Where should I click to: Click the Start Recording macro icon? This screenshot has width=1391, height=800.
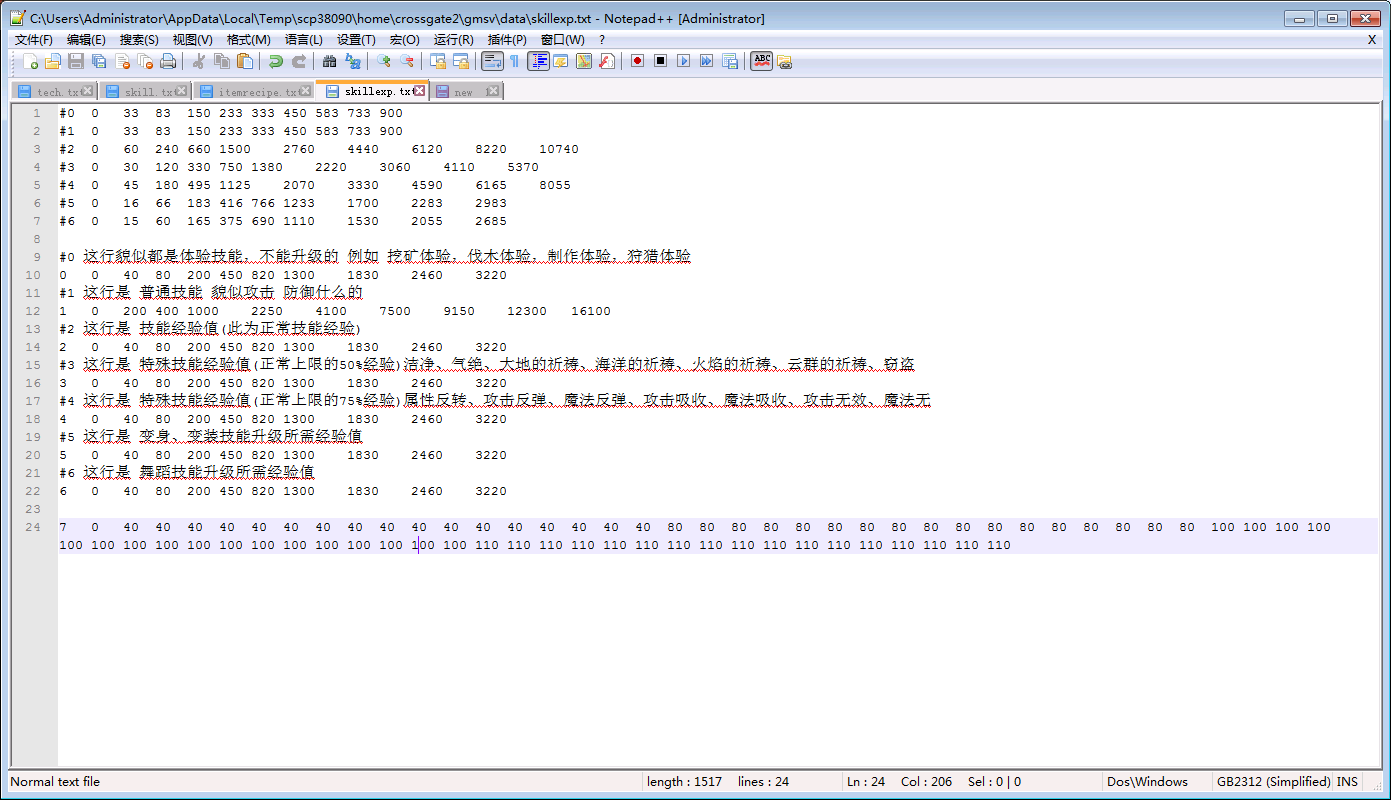tap(637, 62)
